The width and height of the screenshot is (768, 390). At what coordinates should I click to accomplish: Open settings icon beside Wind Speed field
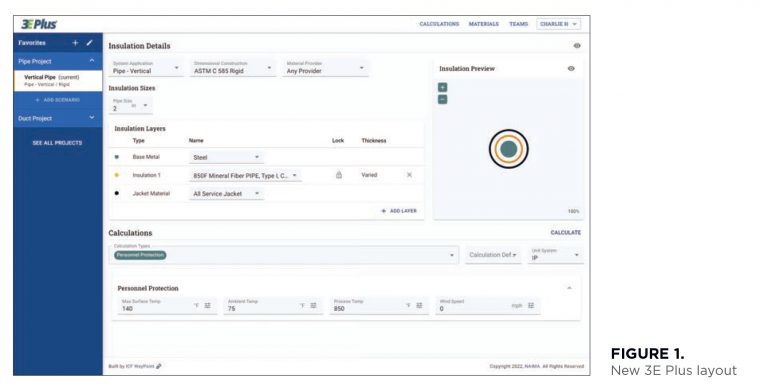531,305
